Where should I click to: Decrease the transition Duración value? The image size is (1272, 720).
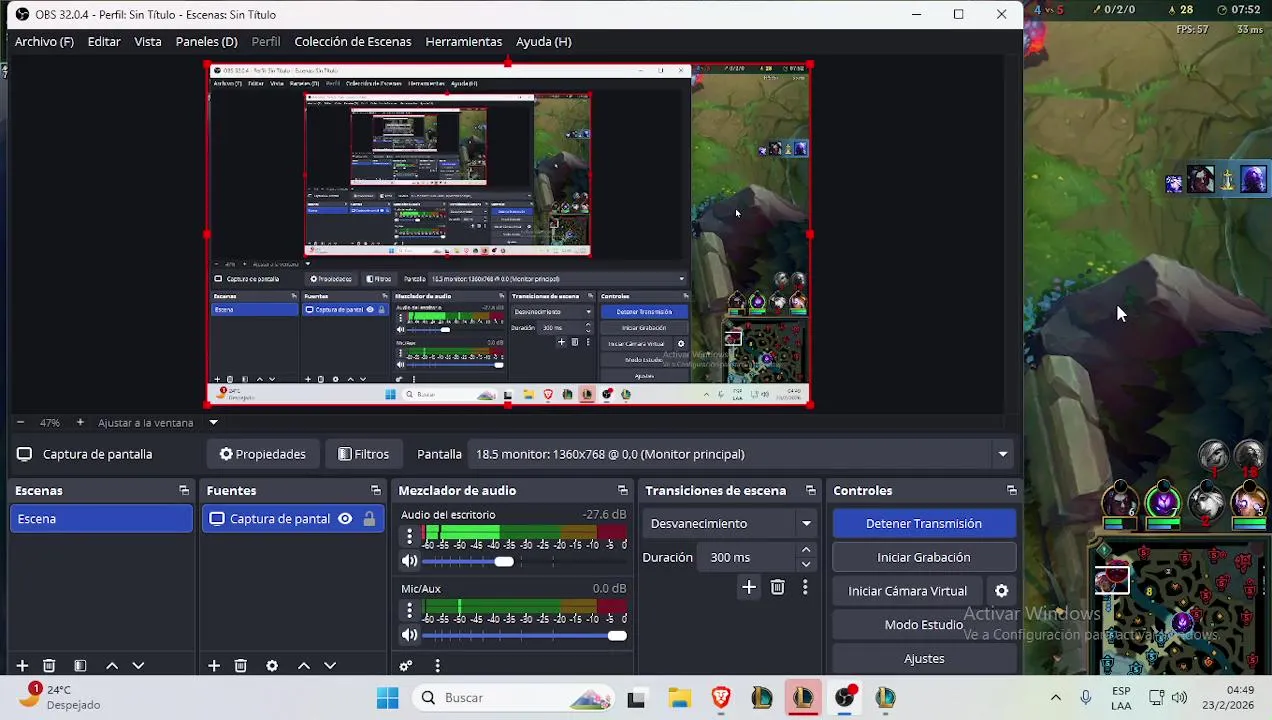[x=806, y=564]
